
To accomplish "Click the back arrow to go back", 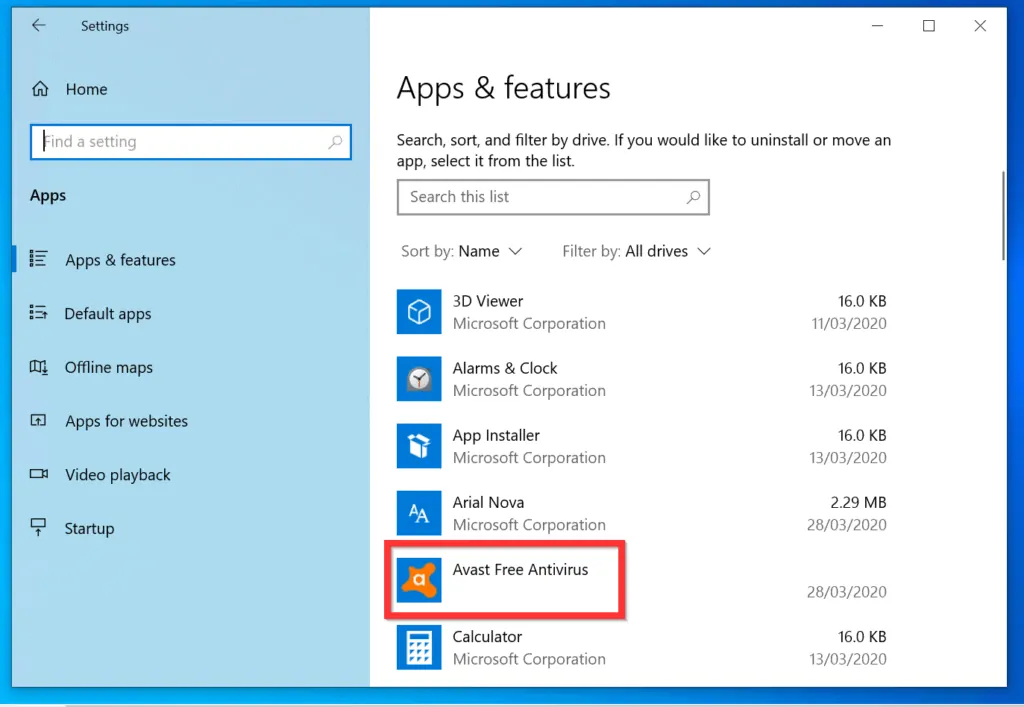I will tap(38, 25).
